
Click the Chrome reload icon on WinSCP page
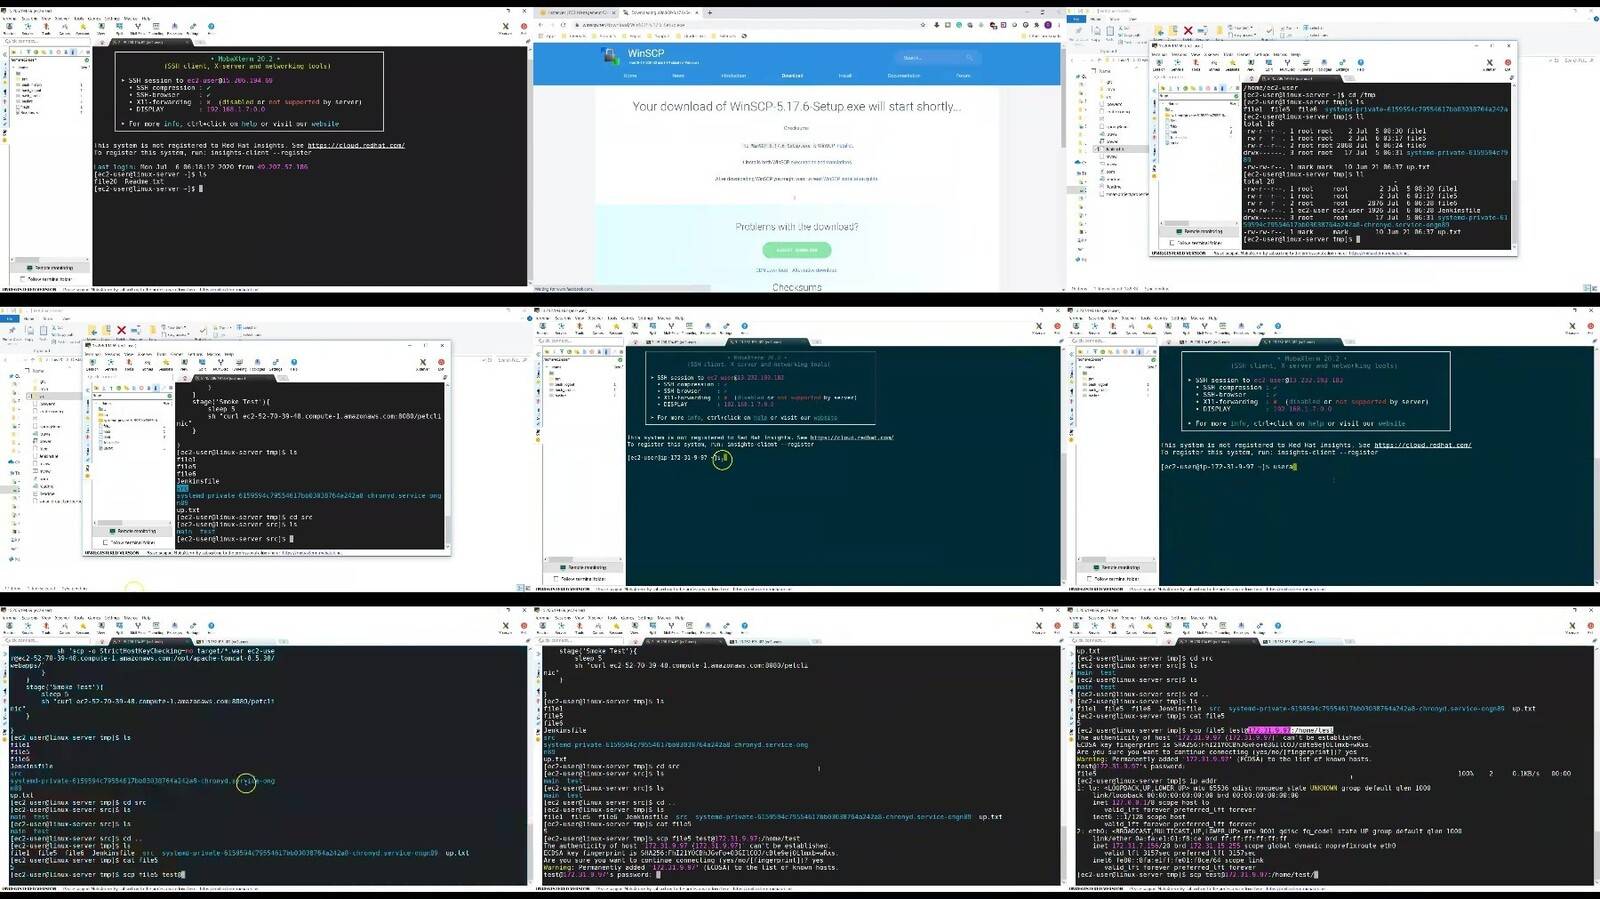click(563, 24)
